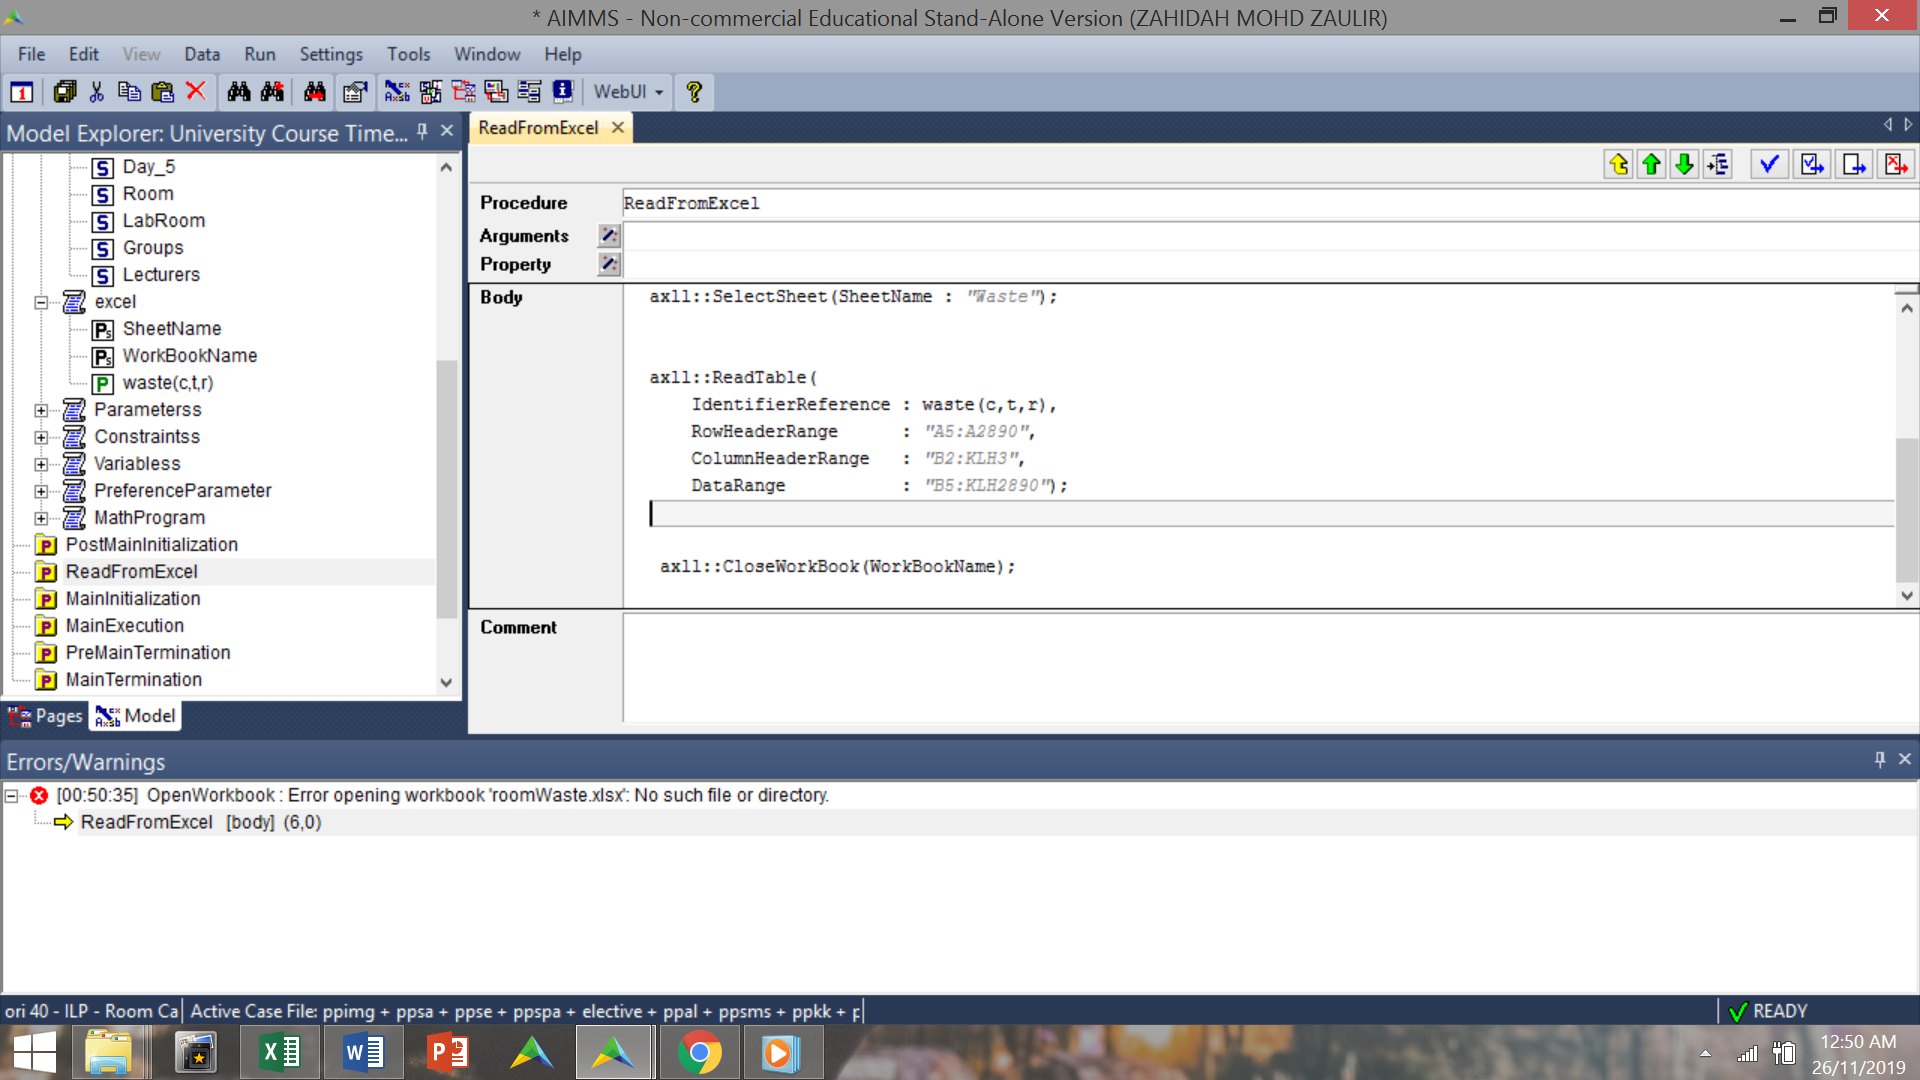Switch to the Pages tab

pyautogui.click(x=45, y=716)
